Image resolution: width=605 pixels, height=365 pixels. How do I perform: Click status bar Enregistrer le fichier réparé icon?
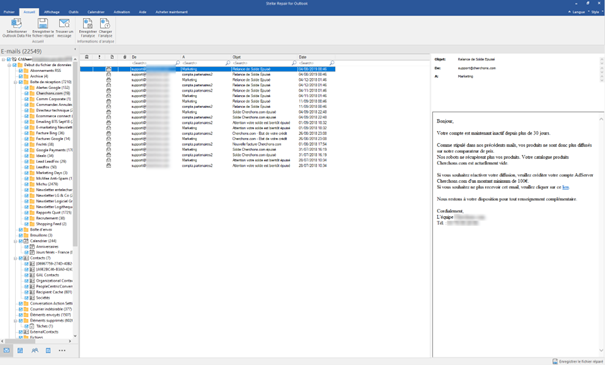(555, 362)
